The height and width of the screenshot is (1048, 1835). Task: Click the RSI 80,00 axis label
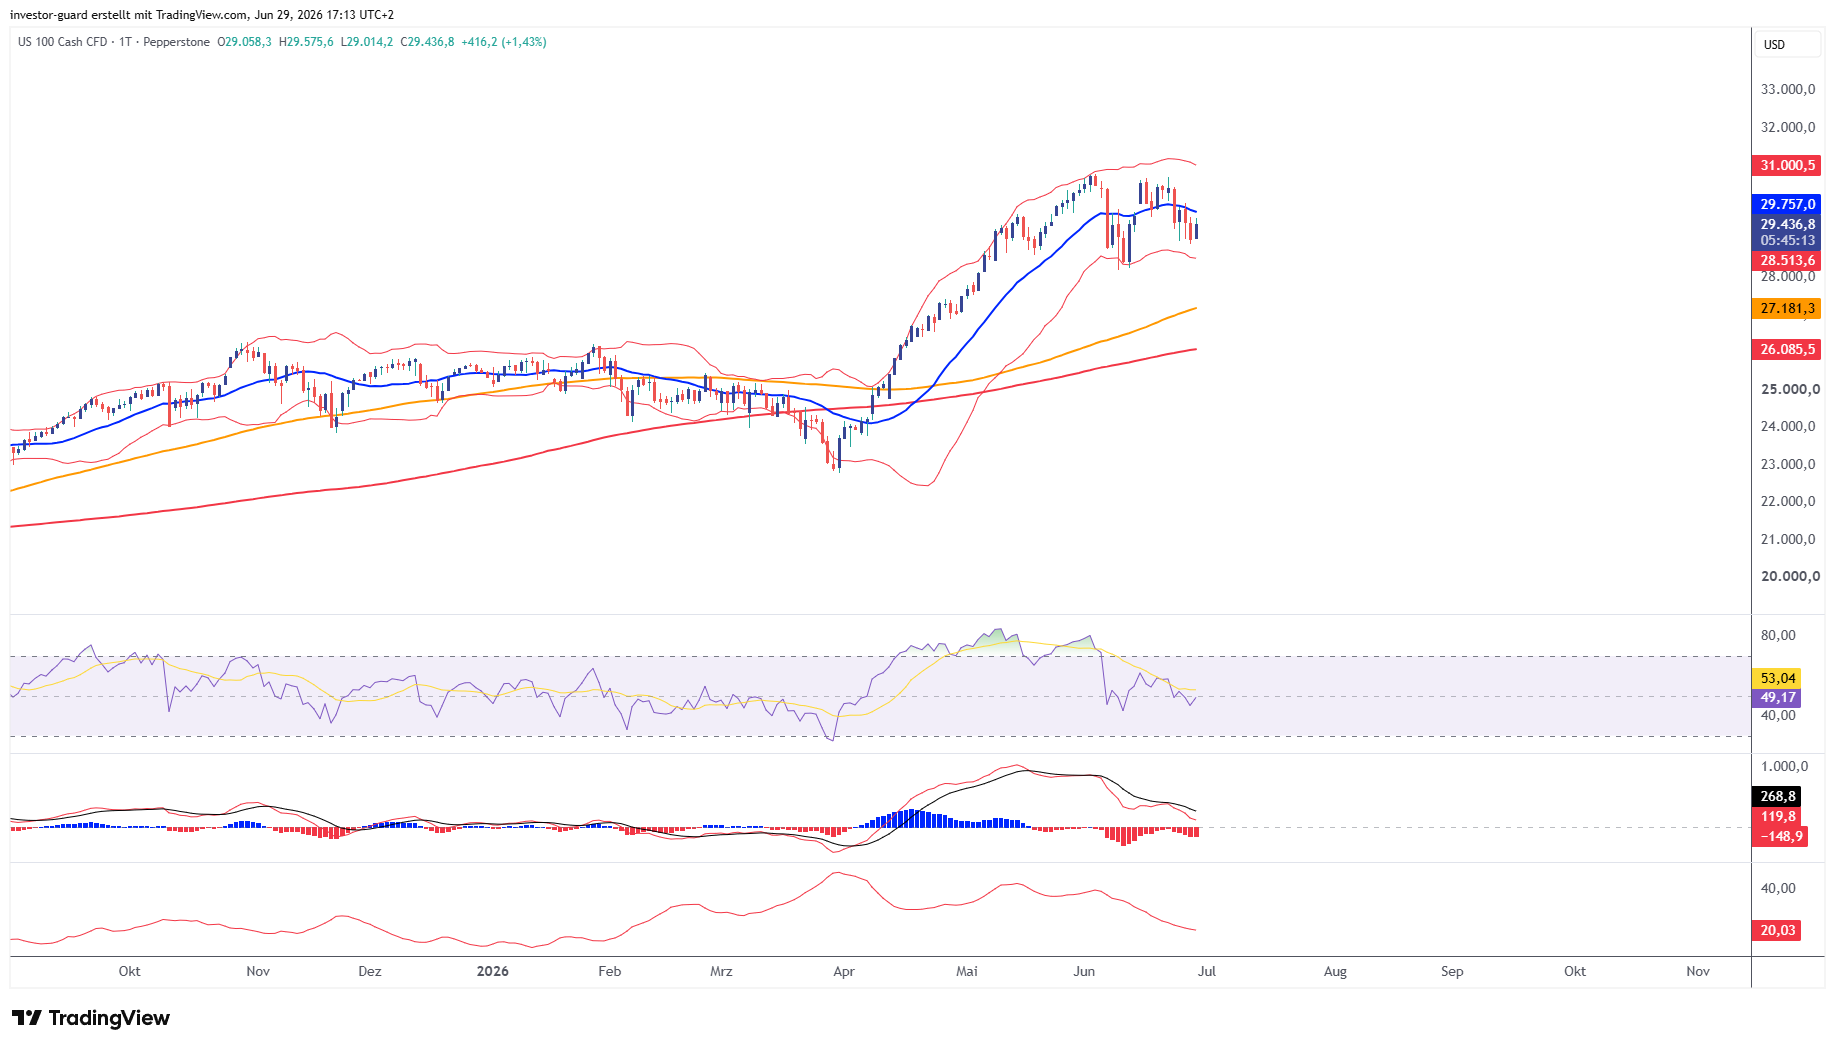(1778, 635)
